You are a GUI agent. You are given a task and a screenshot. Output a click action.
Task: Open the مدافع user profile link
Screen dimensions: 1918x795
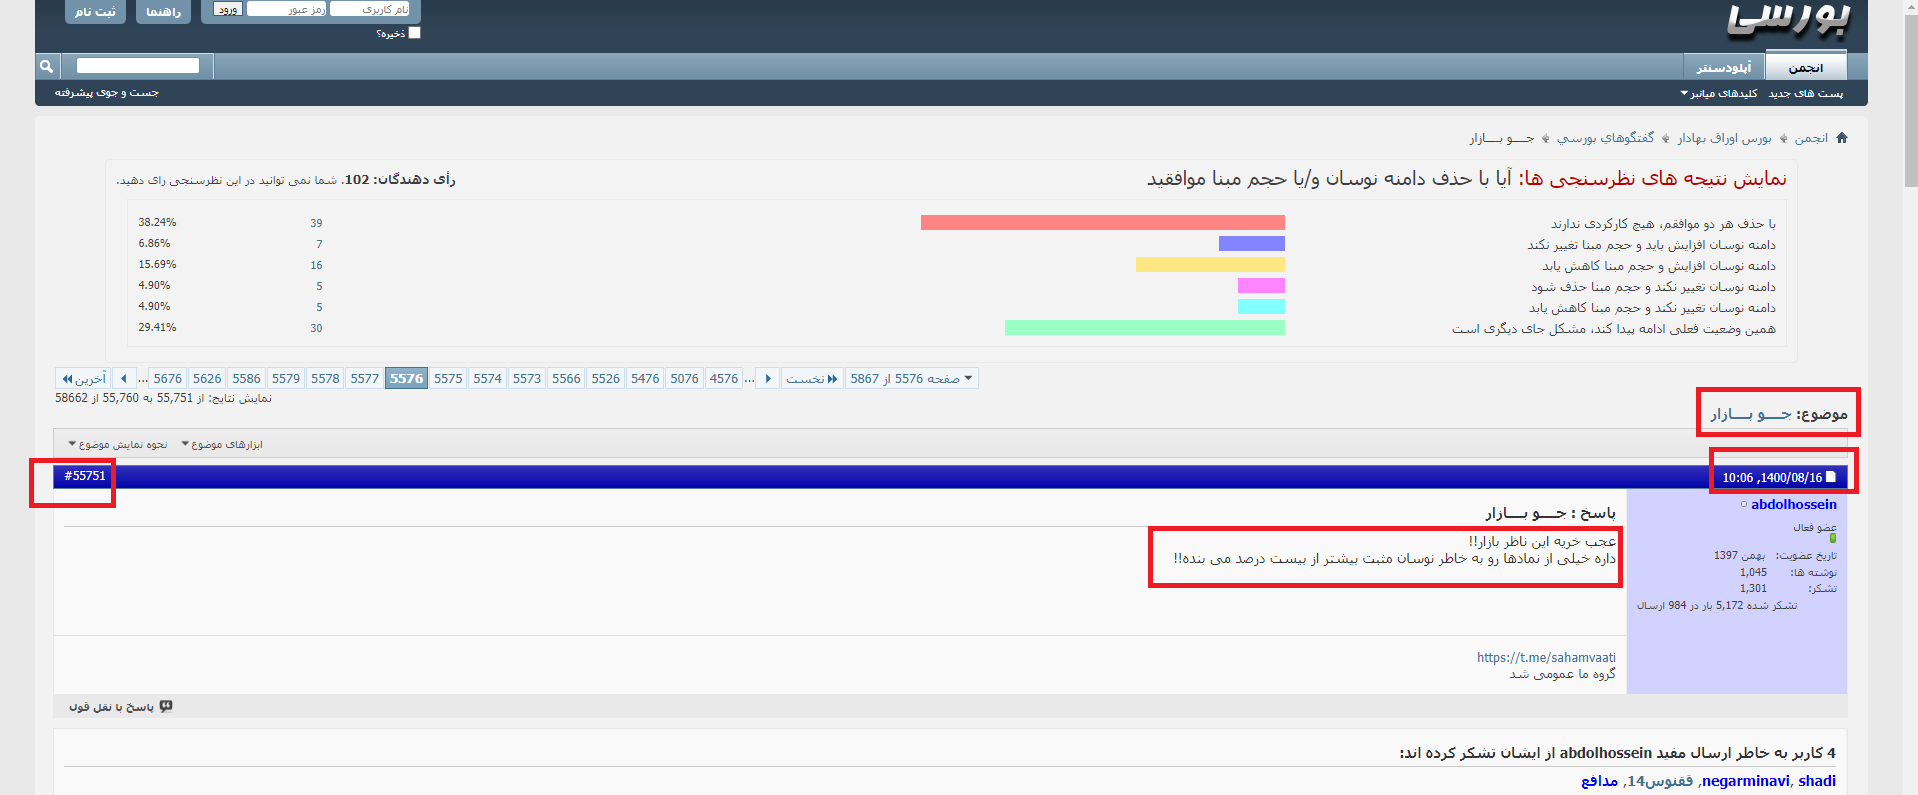(1599, 781)
